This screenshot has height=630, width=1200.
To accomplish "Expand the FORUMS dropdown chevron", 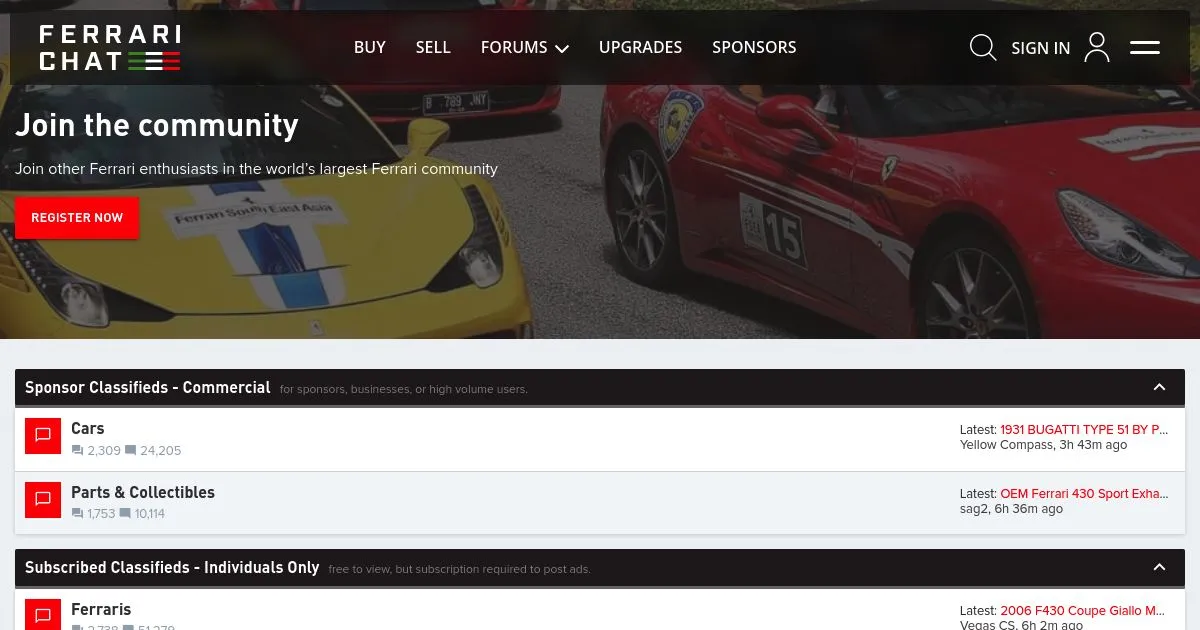I will pyautogui.click(x=562, y=48).
